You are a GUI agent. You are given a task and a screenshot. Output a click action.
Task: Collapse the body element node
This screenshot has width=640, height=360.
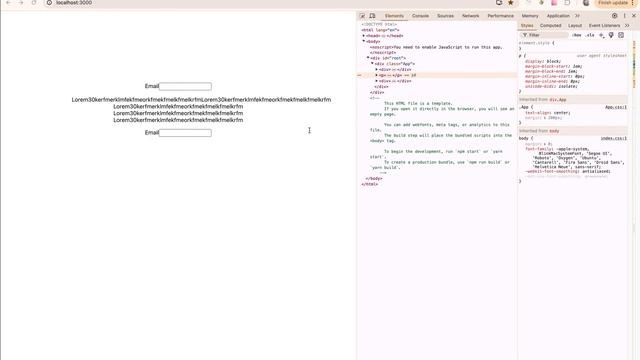(x=364, y=41)
